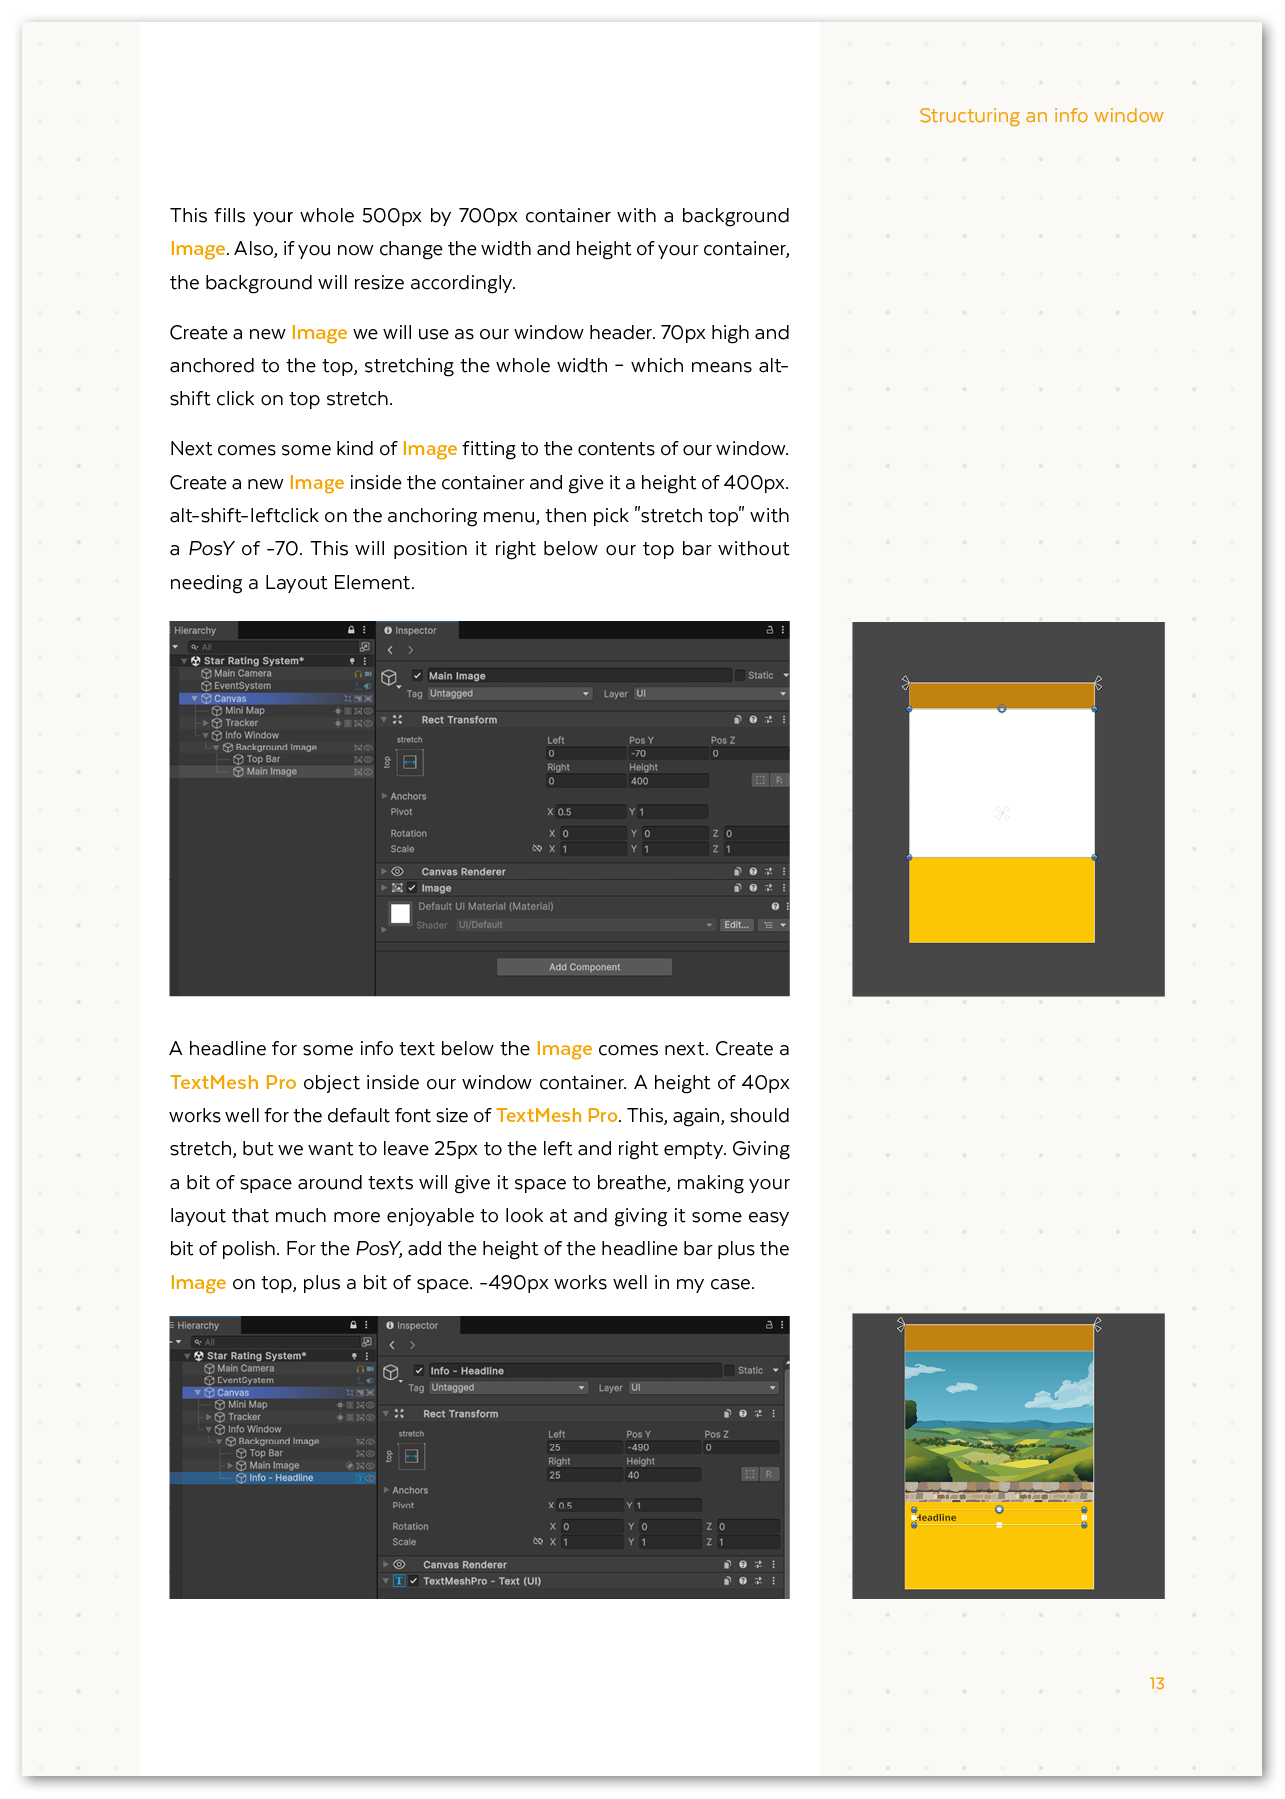
Task: Open anchor preset box in Info - Headline inspector
Action: pos(411,1456)
